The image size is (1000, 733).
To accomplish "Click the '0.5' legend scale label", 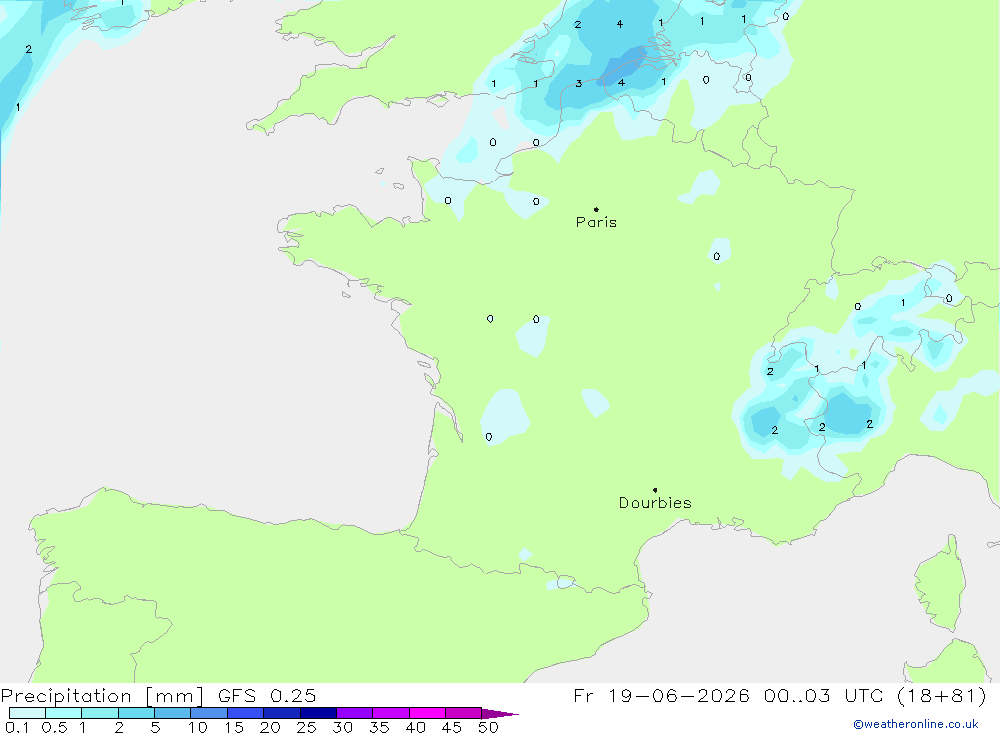I will point(54,727).
